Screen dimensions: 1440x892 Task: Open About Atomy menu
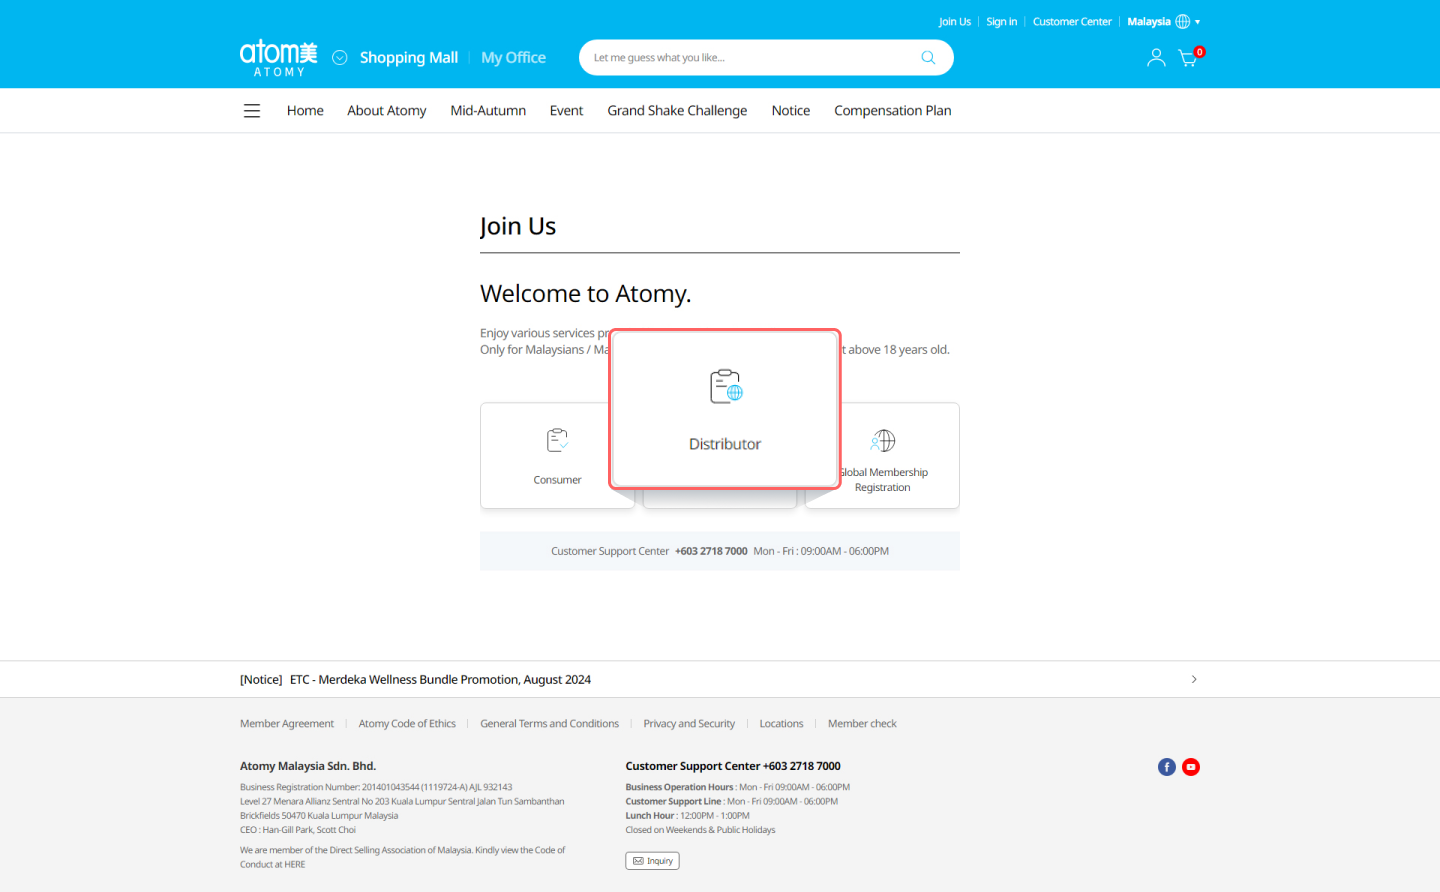387,111
